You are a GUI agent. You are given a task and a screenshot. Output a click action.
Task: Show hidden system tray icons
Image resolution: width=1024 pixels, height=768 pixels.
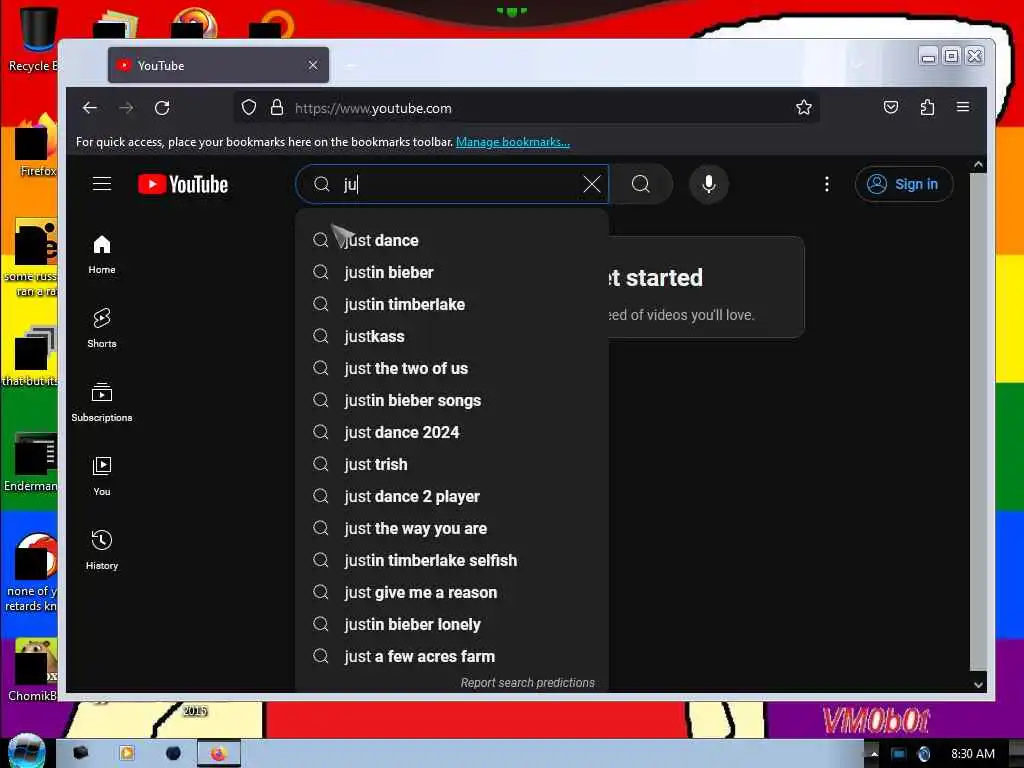(x=874, y=754)
